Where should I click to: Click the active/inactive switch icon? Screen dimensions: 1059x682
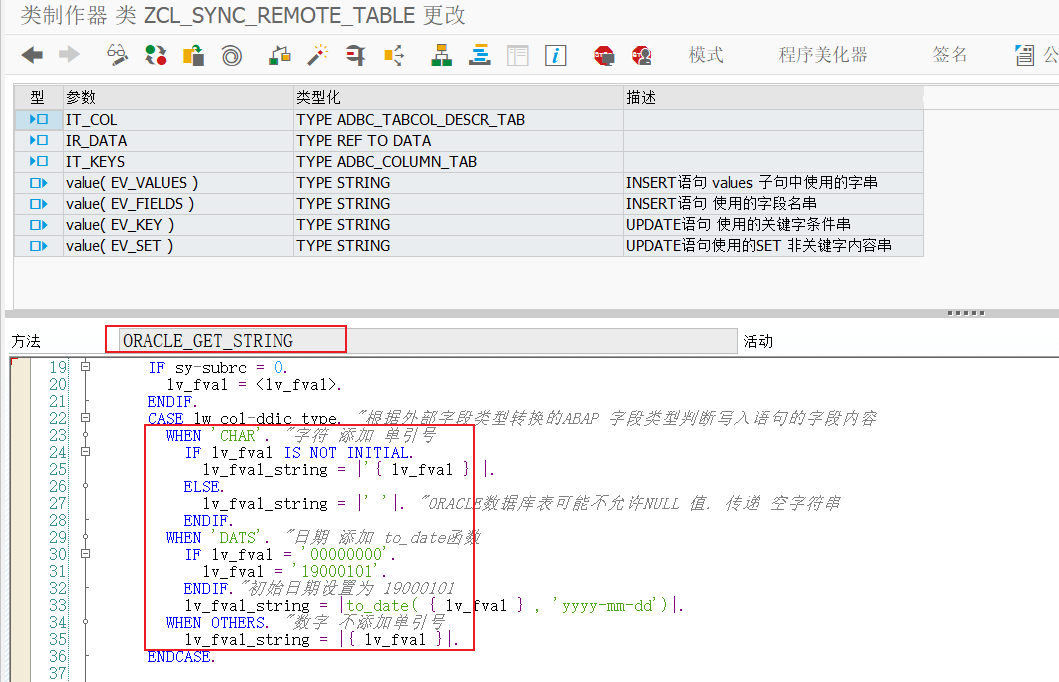coord(156,55)
